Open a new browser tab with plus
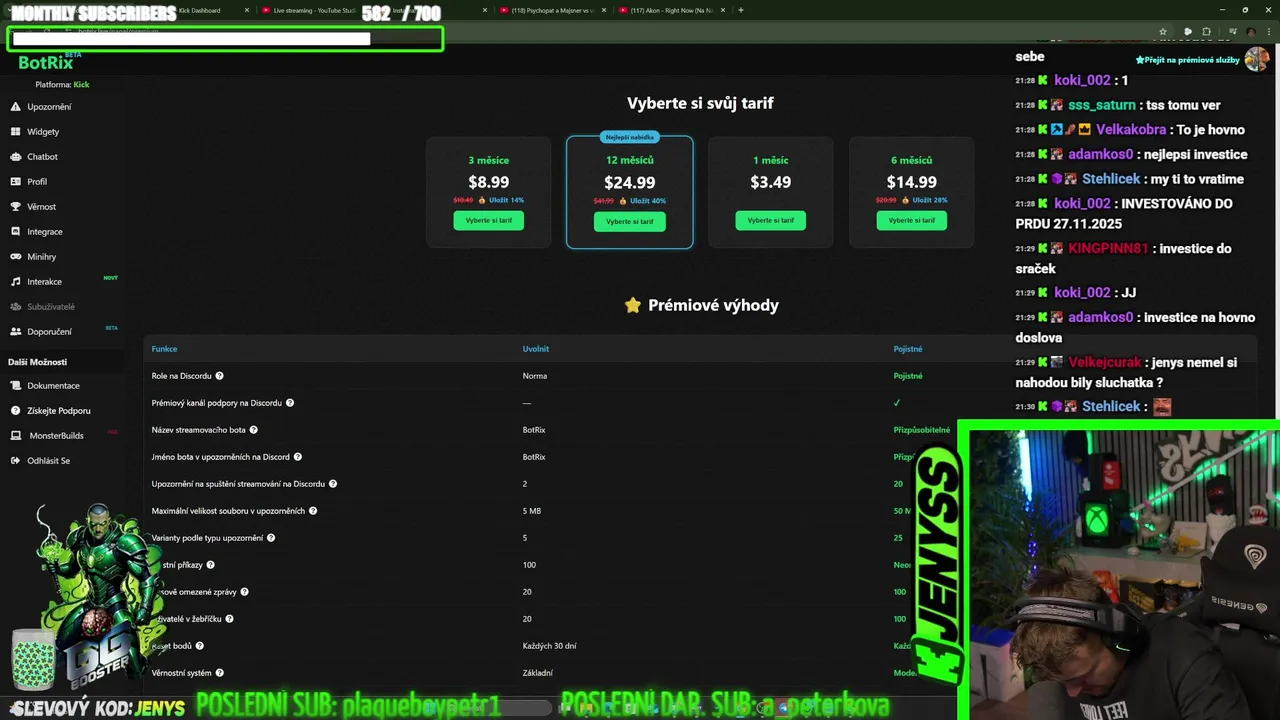Image resolution: width=1280 pixels, height=720 pixels. [x=740, y=10]
